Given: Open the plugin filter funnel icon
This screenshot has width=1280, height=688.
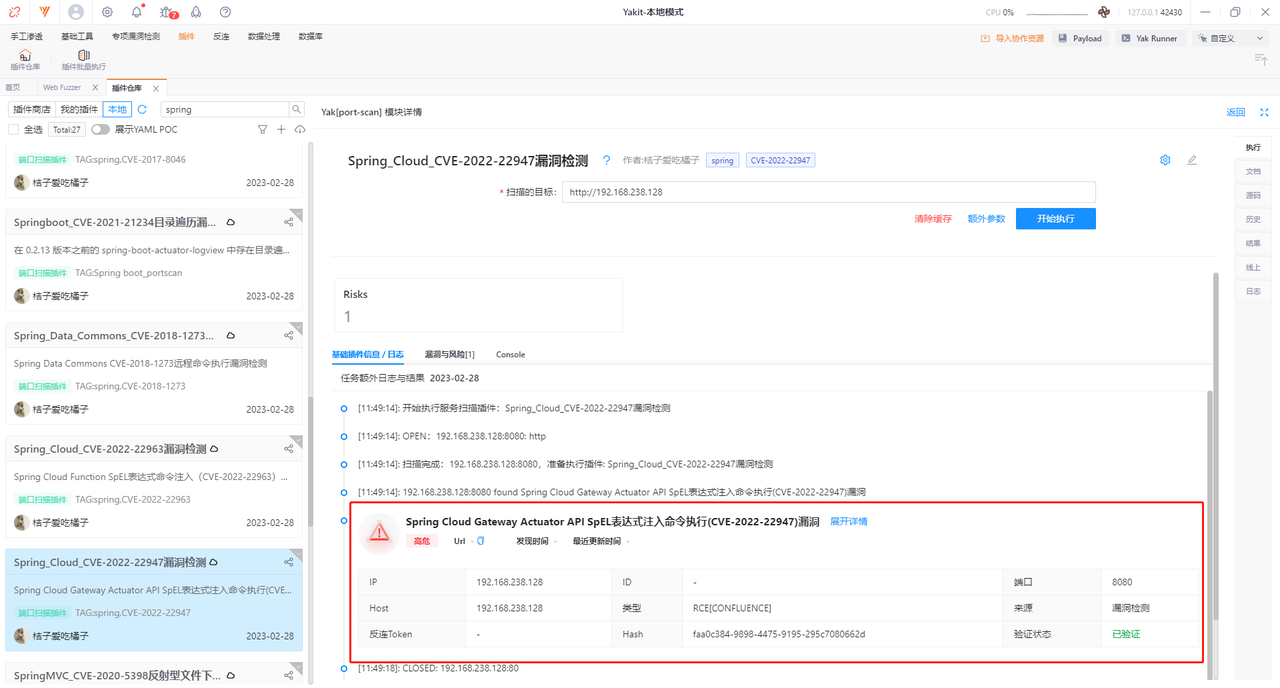Looking at the screenshot, I should coord(263,129).
